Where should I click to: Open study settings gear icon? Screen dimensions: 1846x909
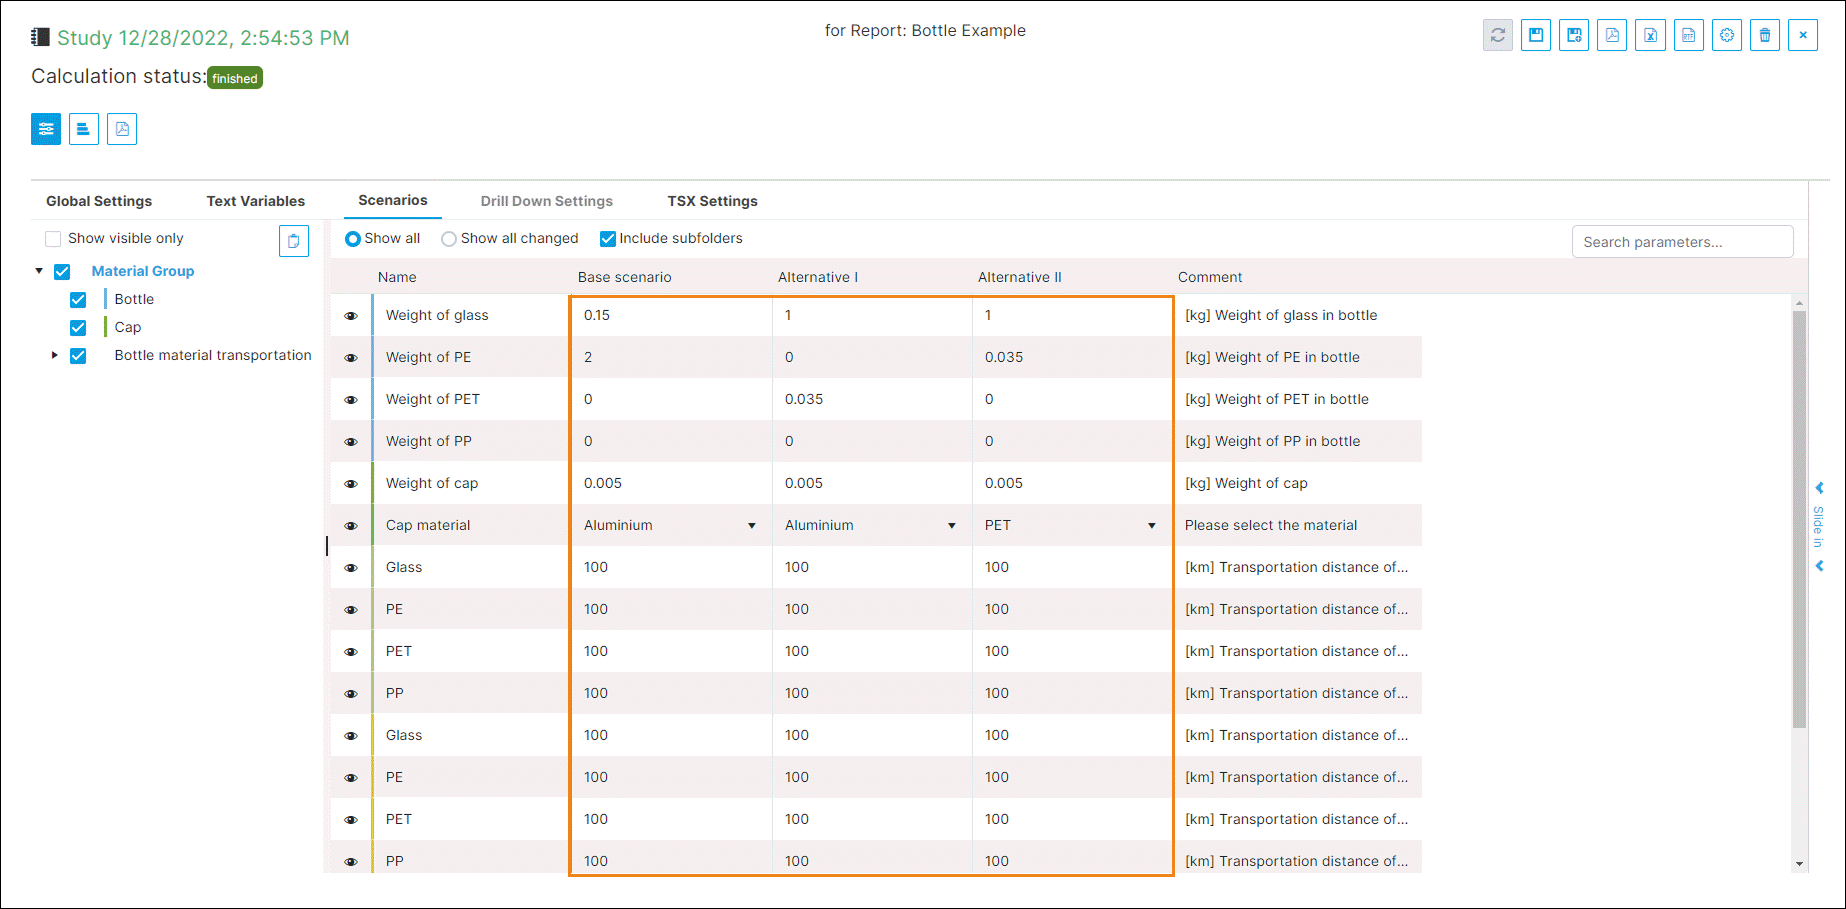(x=1727, y=35)
